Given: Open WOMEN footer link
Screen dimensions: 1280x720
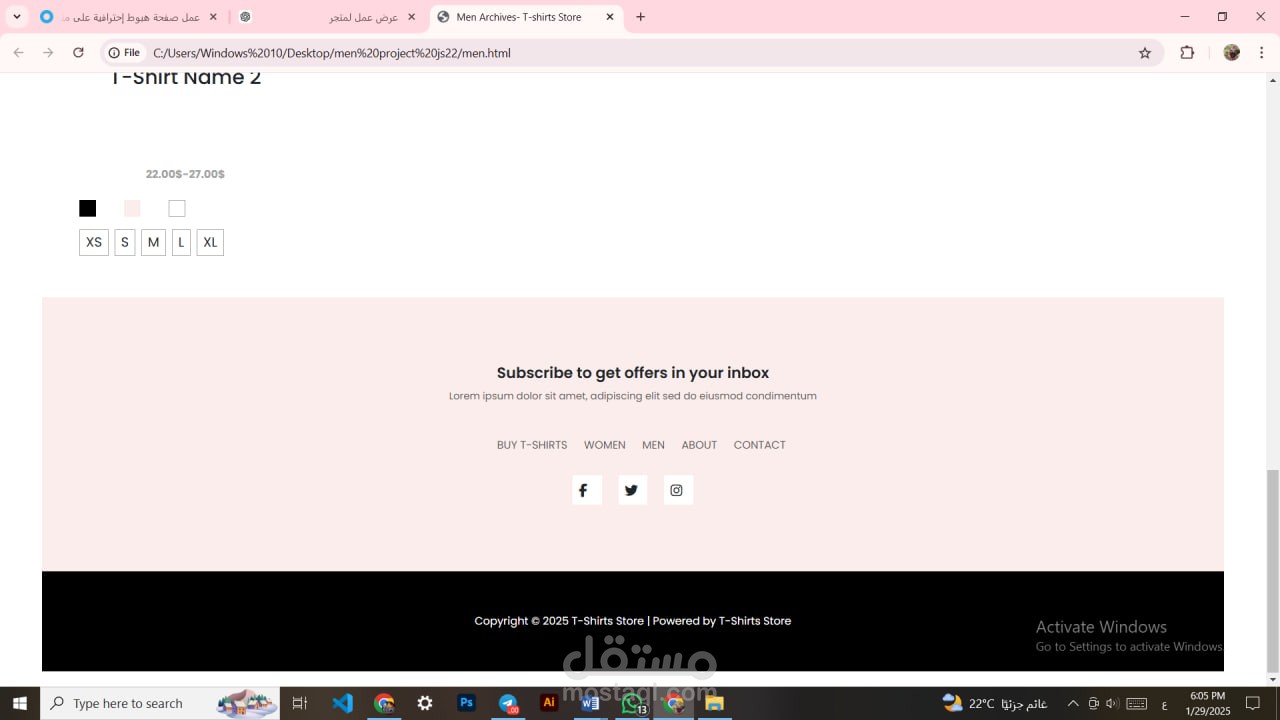Looking at the screenshot, I should point(605,445).
